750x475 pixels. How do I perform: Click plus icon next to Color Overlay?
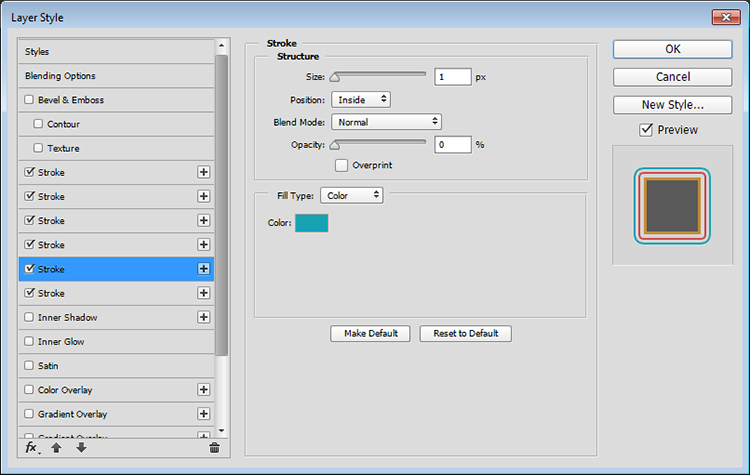point(204,390)
